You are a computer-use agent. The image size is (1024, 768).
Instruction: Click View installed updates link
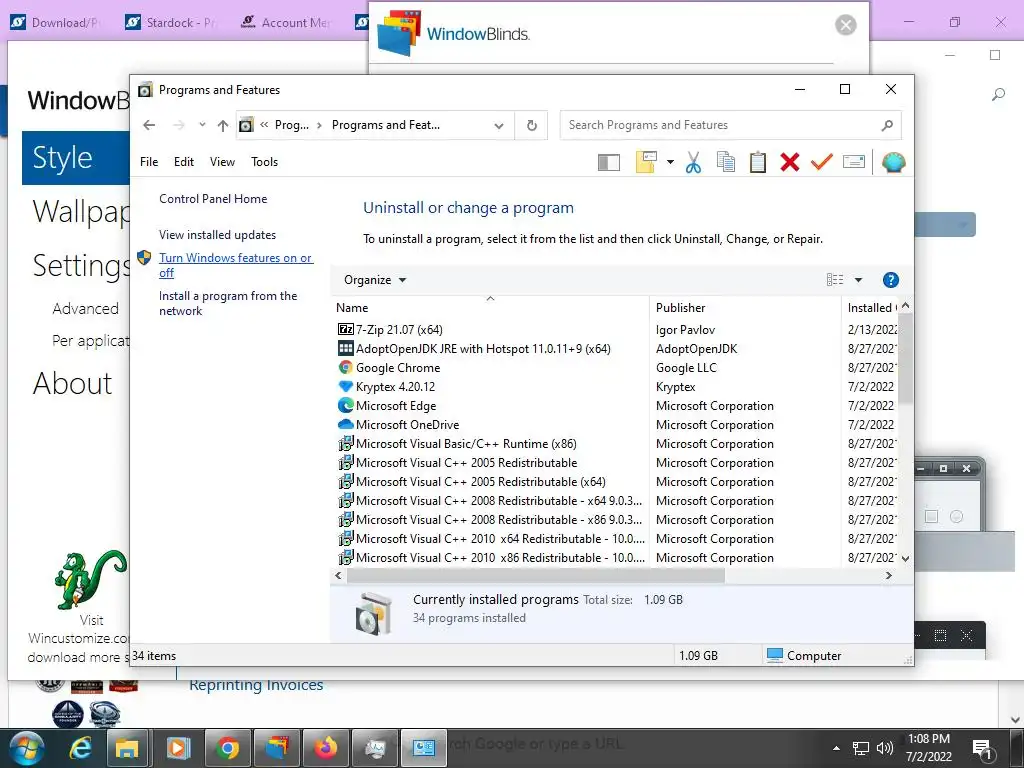pos(217,234)
